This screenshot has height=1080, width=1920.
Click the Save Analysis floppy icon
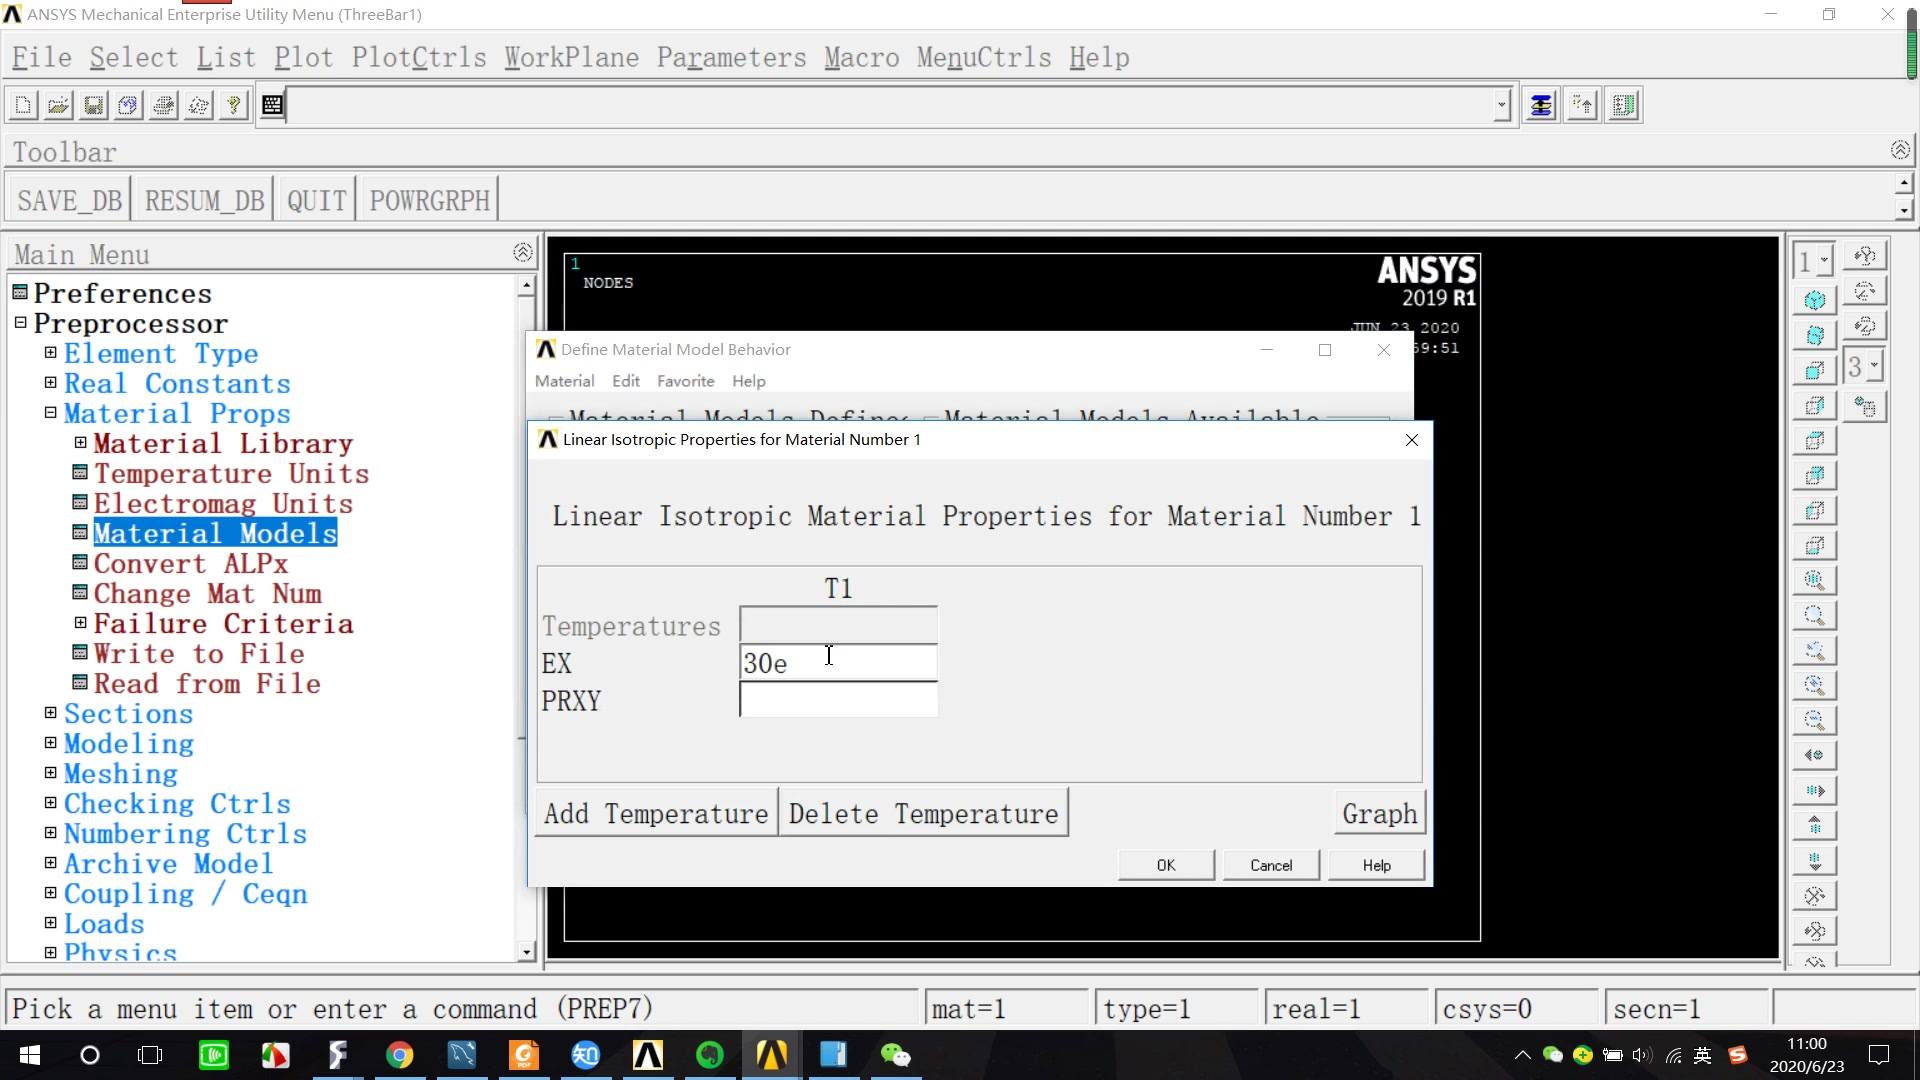coord(93,105)
